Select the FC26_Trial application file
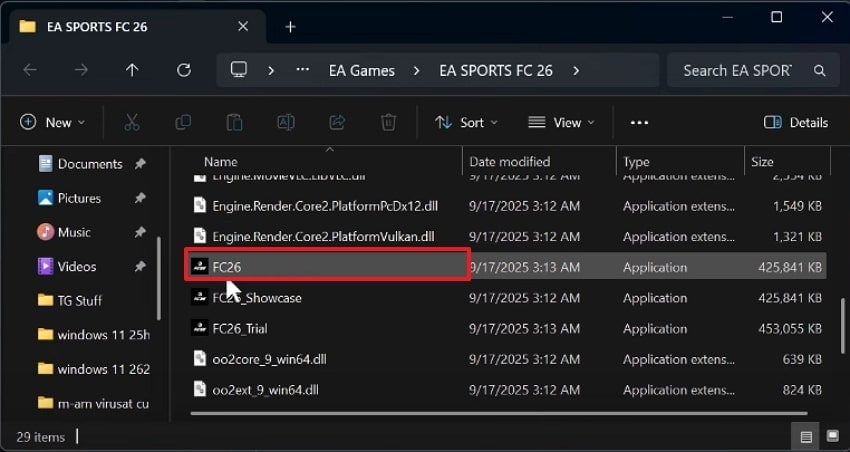Image resolution: width=850 pixels, height=452 pixels. pos(240,328)
